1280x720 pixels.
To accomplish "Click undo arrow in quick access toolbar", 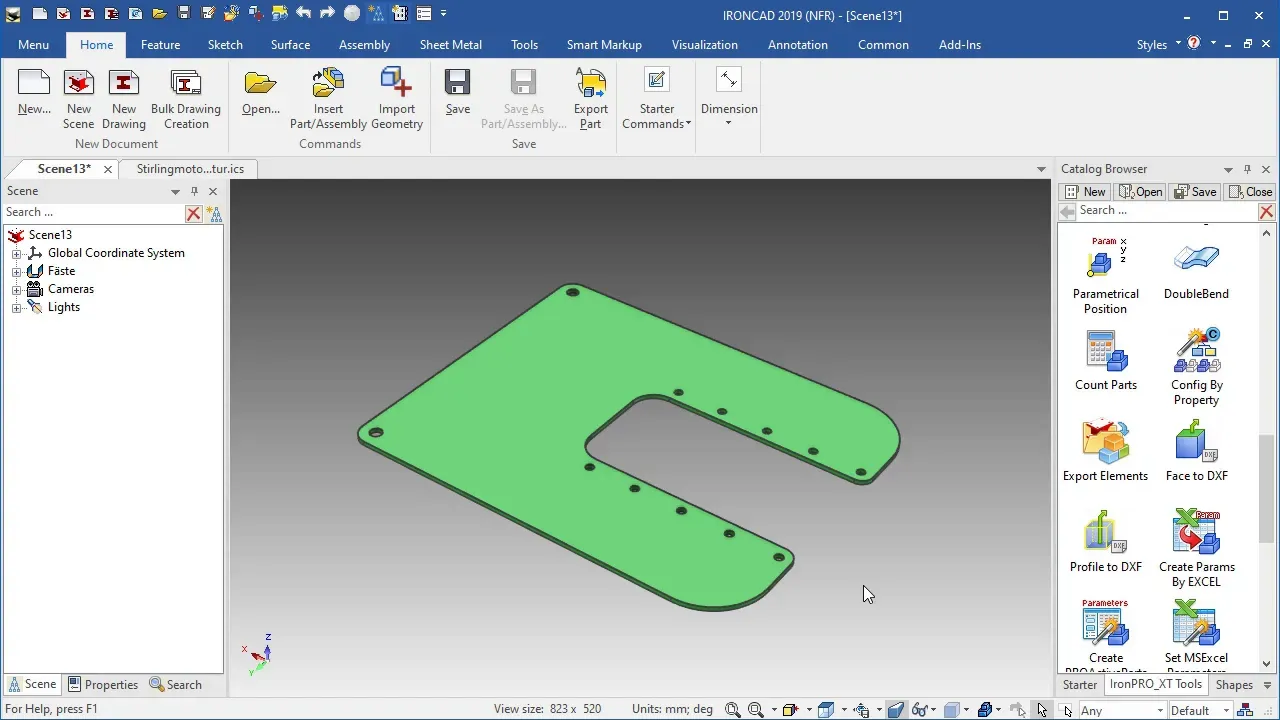I will [x=304, y=14].
